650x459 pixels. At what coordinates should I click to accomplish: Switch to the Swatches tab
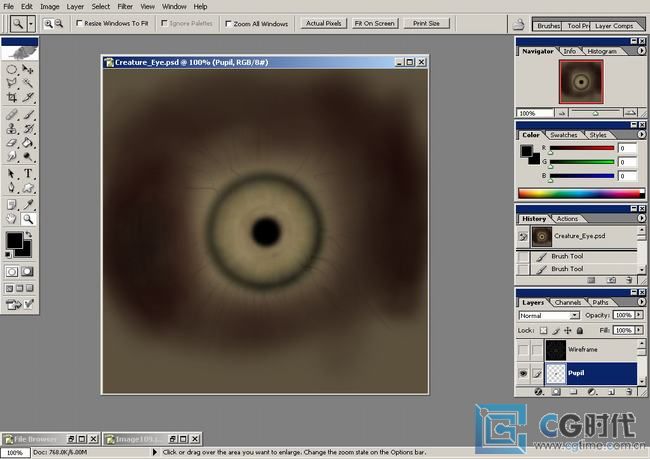point(564,135)
